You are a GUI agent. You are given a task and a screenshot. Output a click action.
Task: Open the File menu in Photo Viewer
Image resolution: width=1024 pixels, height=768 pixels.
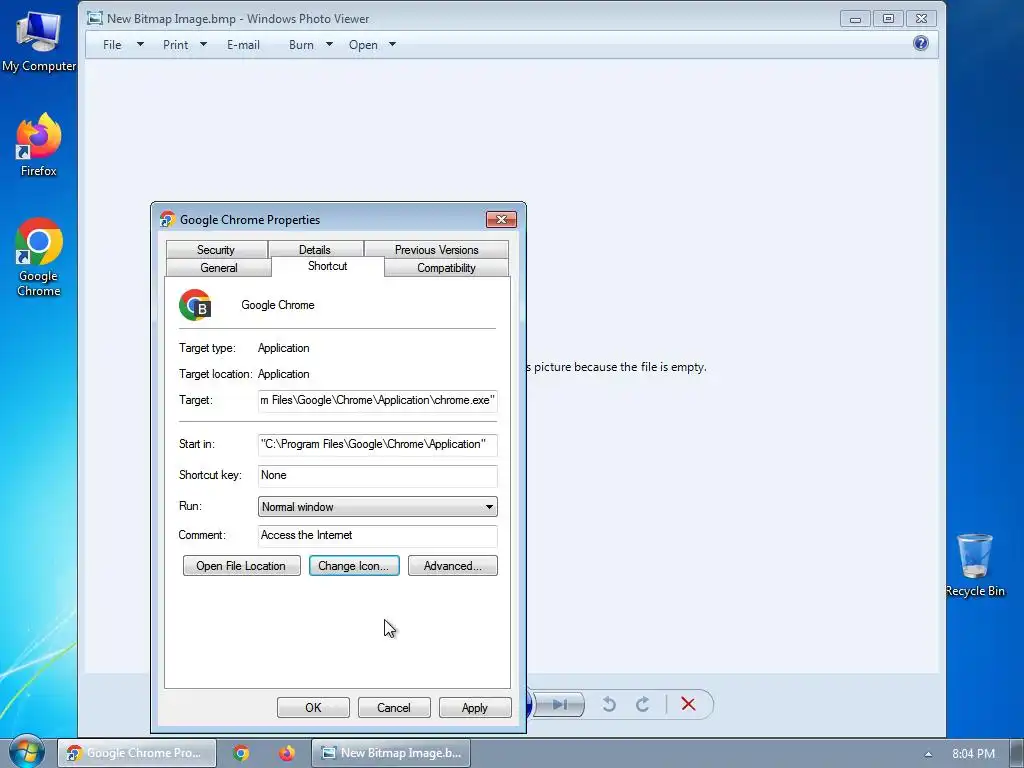123,44
